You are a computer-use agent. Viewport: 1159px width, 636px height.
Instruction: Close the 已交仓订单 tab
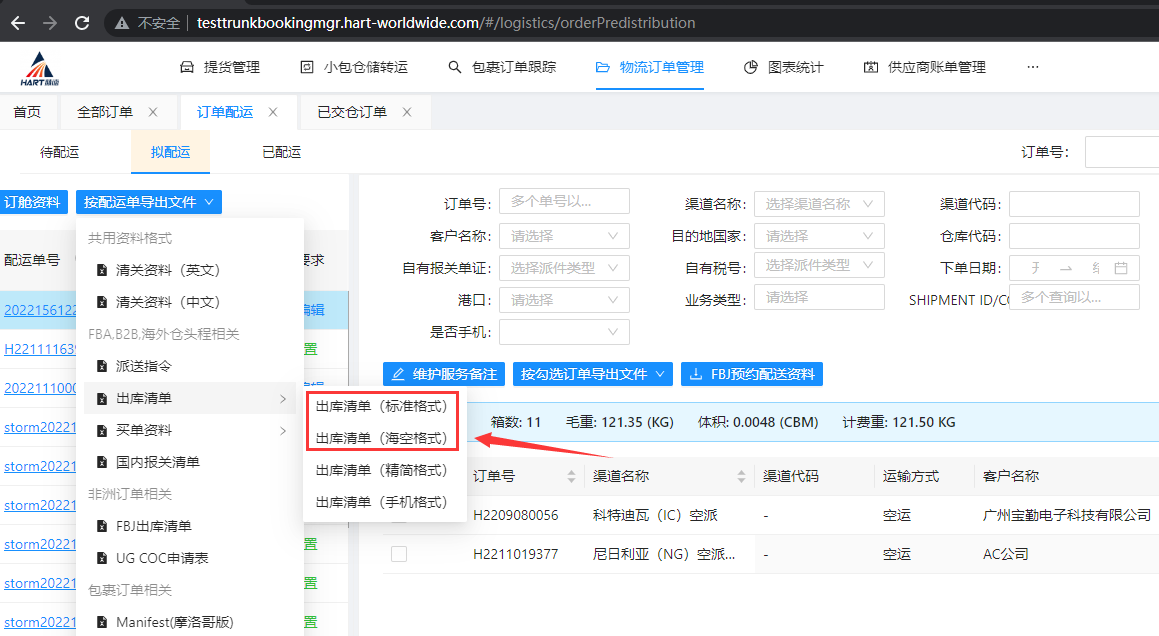[x=407, y=112]
